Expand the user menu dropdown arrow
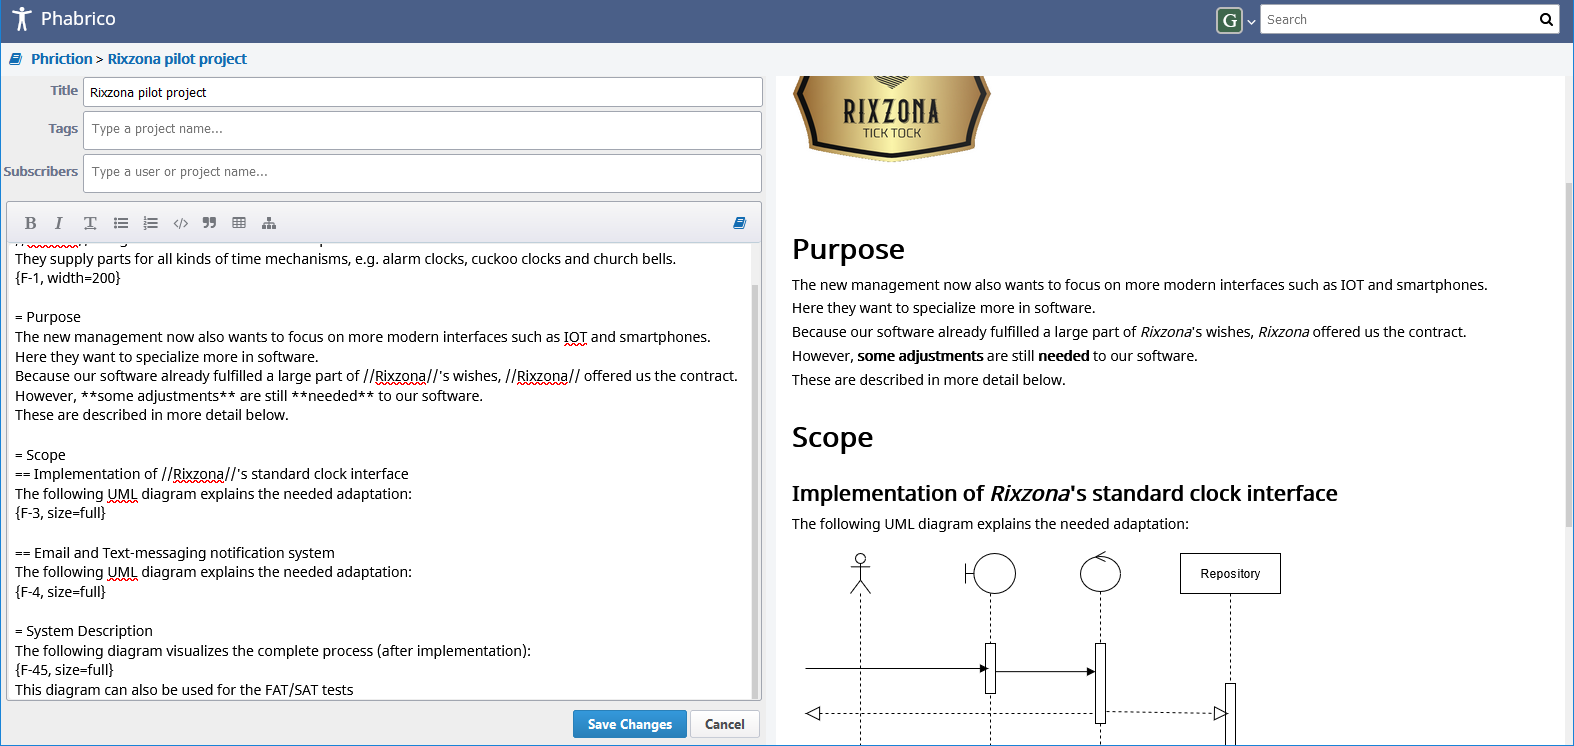The image size is (1574, 746). [x=1251, y=22]
